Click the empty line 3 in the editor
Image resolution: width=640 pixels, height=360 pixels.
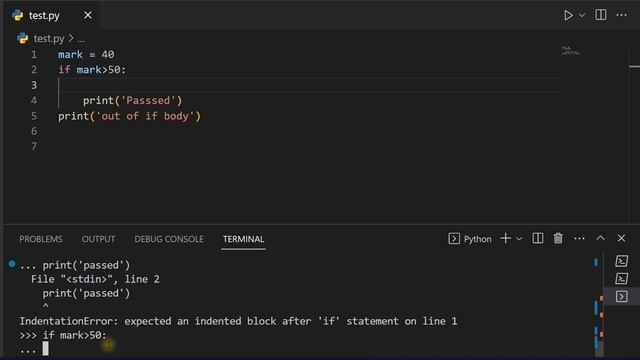(x=308, y=85)
